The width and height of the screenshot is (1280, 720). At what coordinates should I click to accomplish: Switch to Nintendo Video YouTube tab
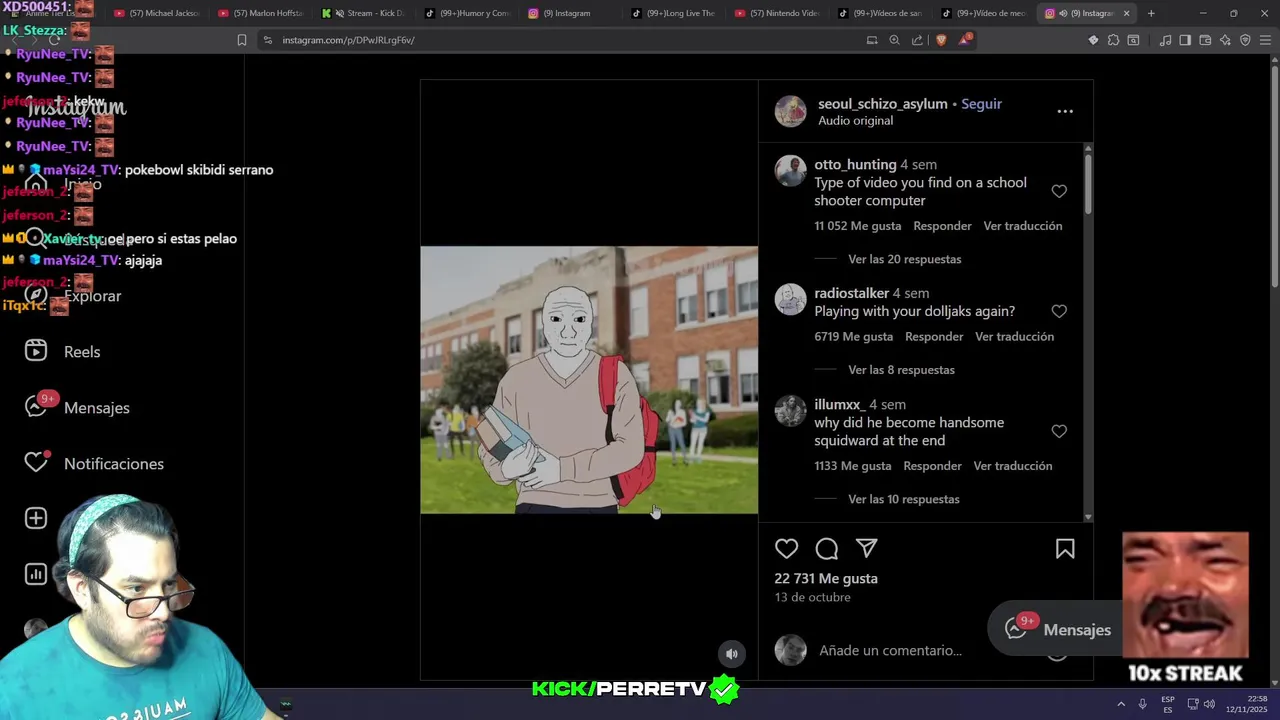pos(776,13)
